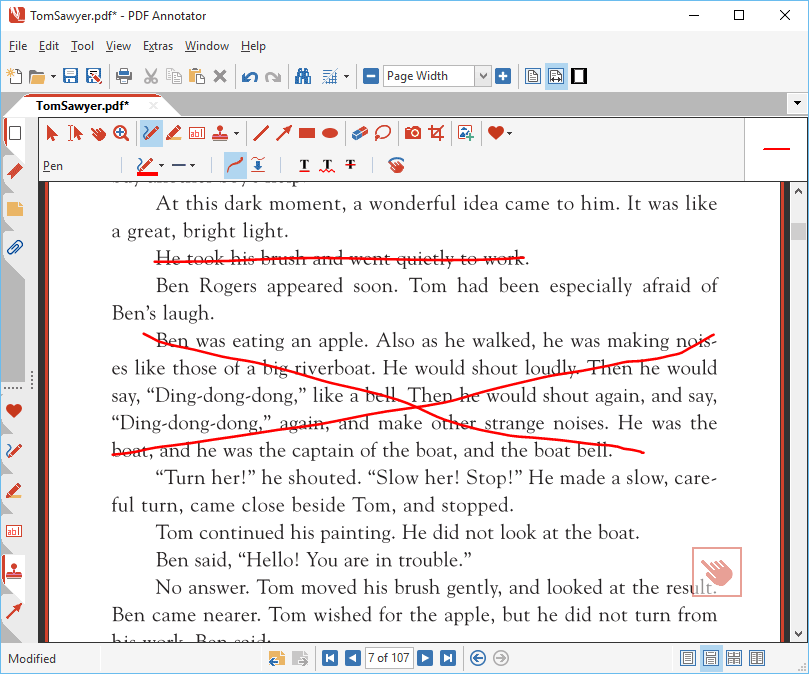Go to the last page

pyautogui.click(x=448, y=658)
